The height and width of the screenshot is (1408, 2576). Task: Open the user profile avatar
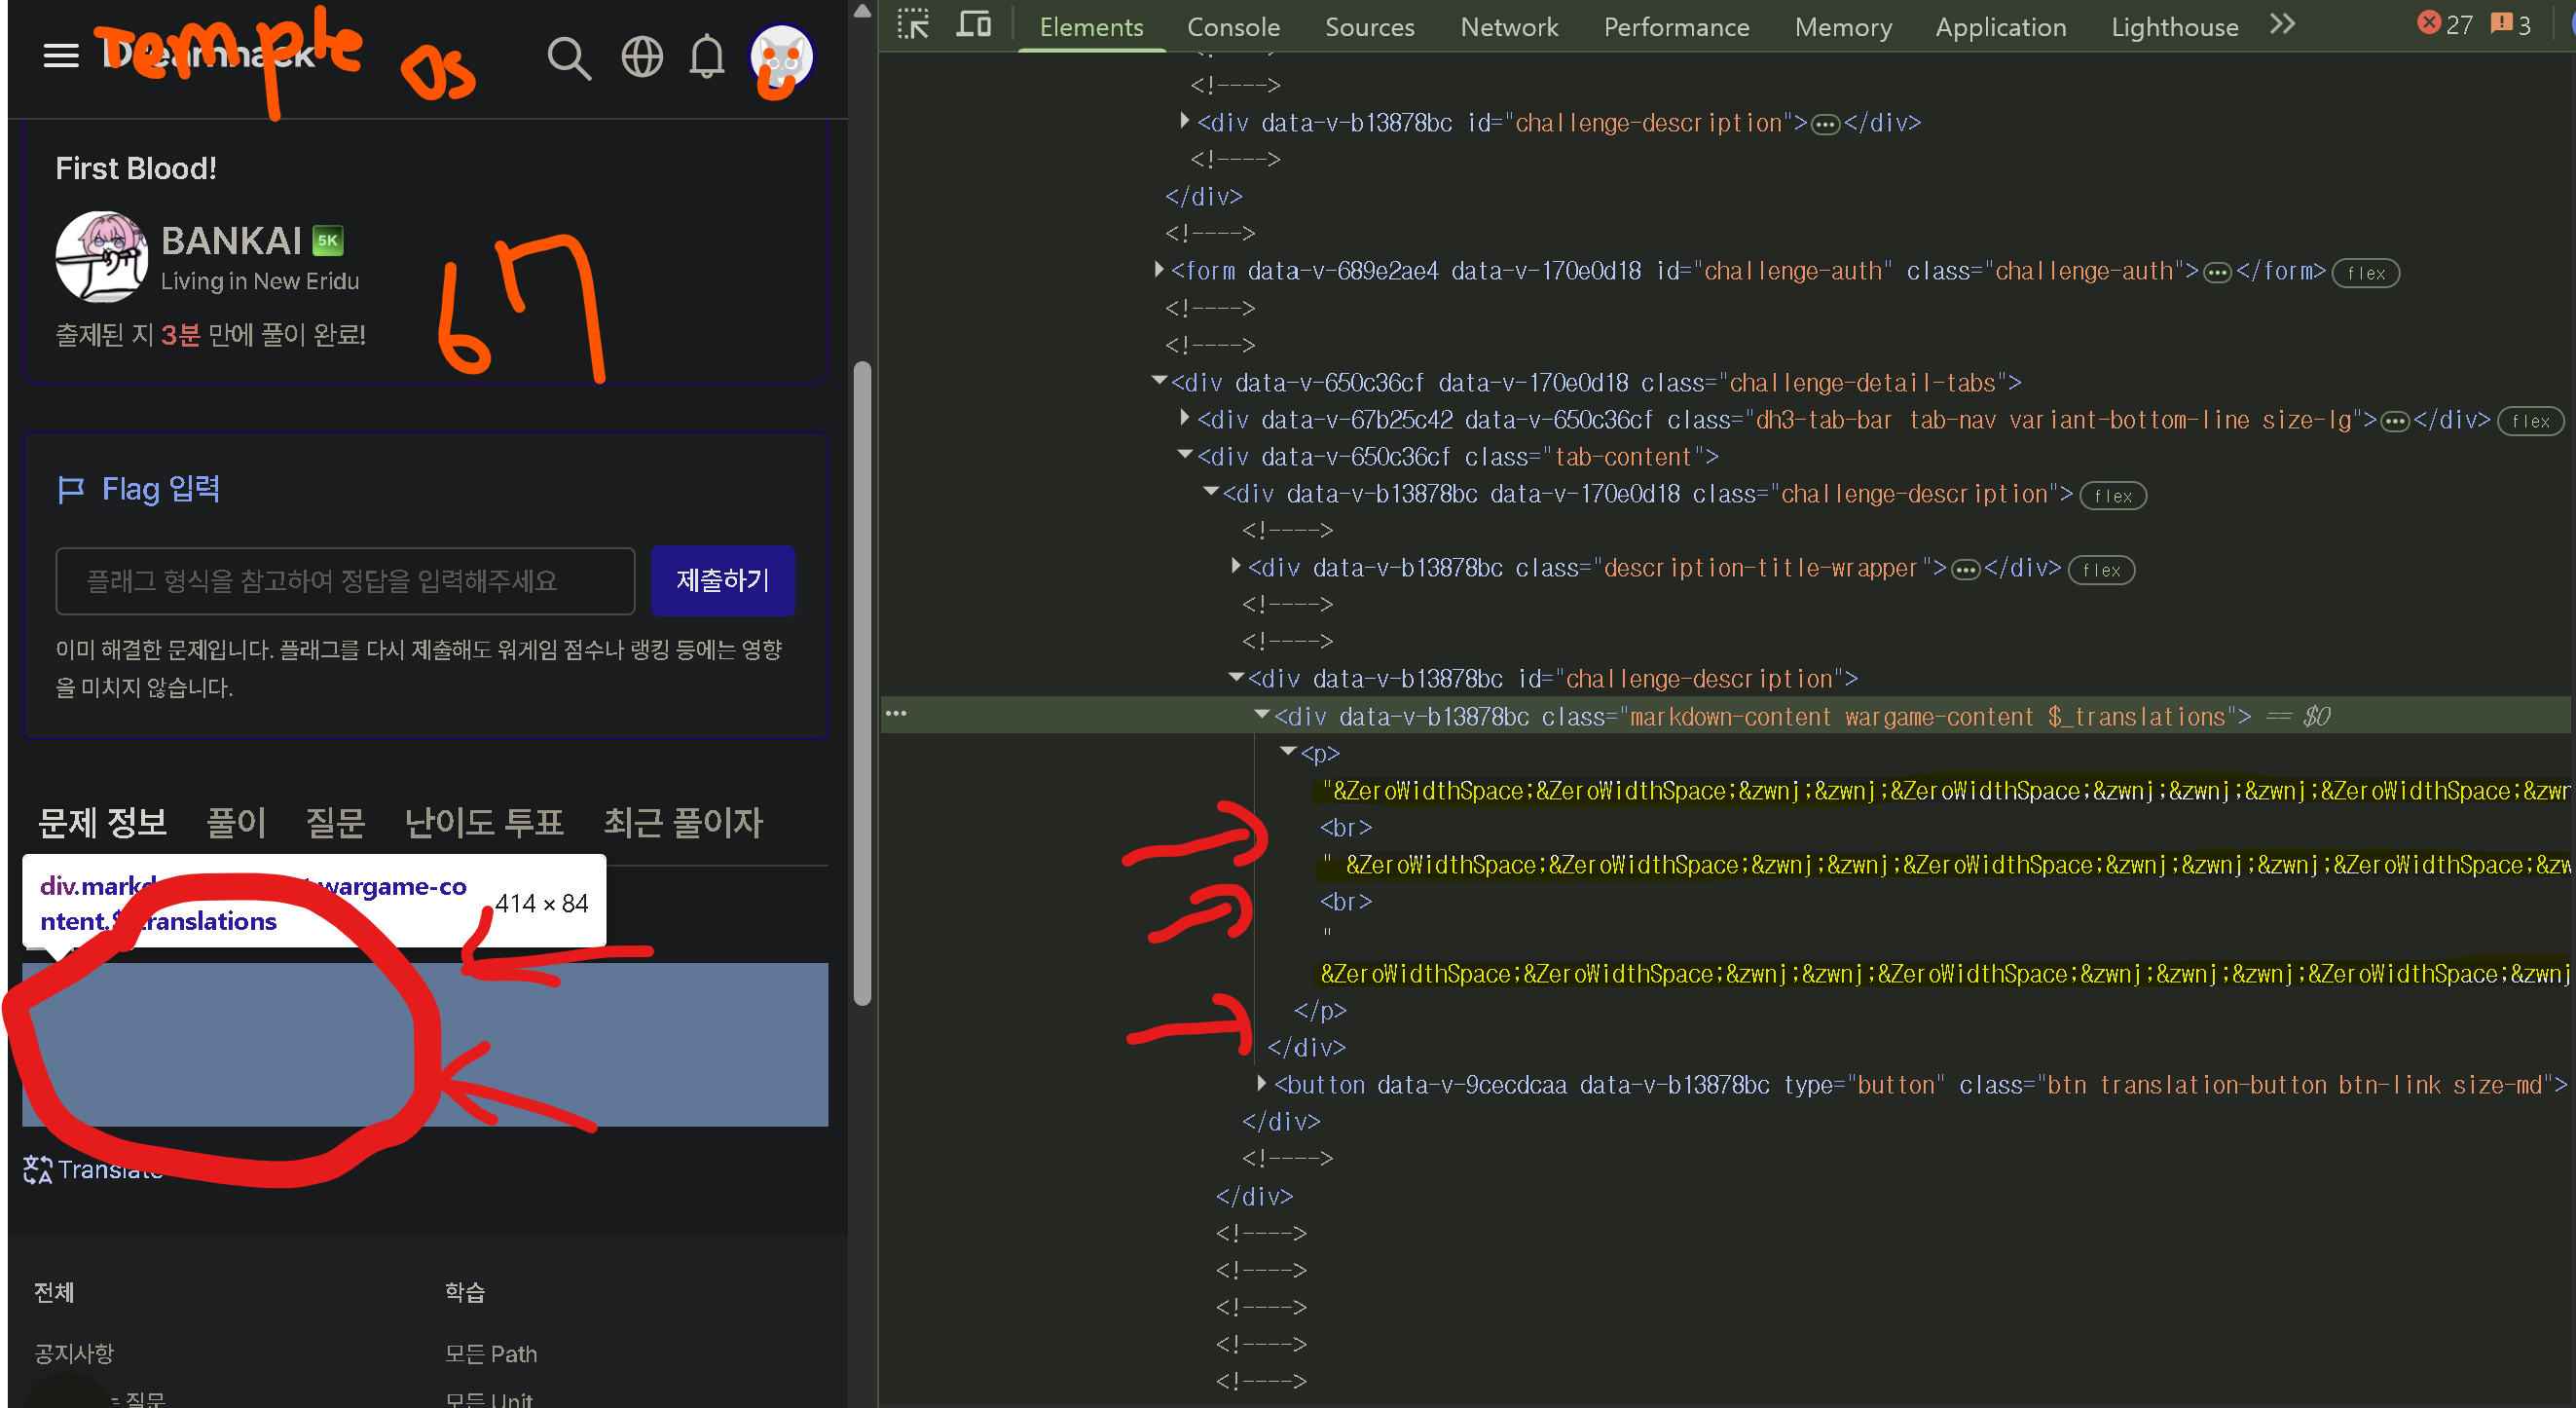point(781,58)
